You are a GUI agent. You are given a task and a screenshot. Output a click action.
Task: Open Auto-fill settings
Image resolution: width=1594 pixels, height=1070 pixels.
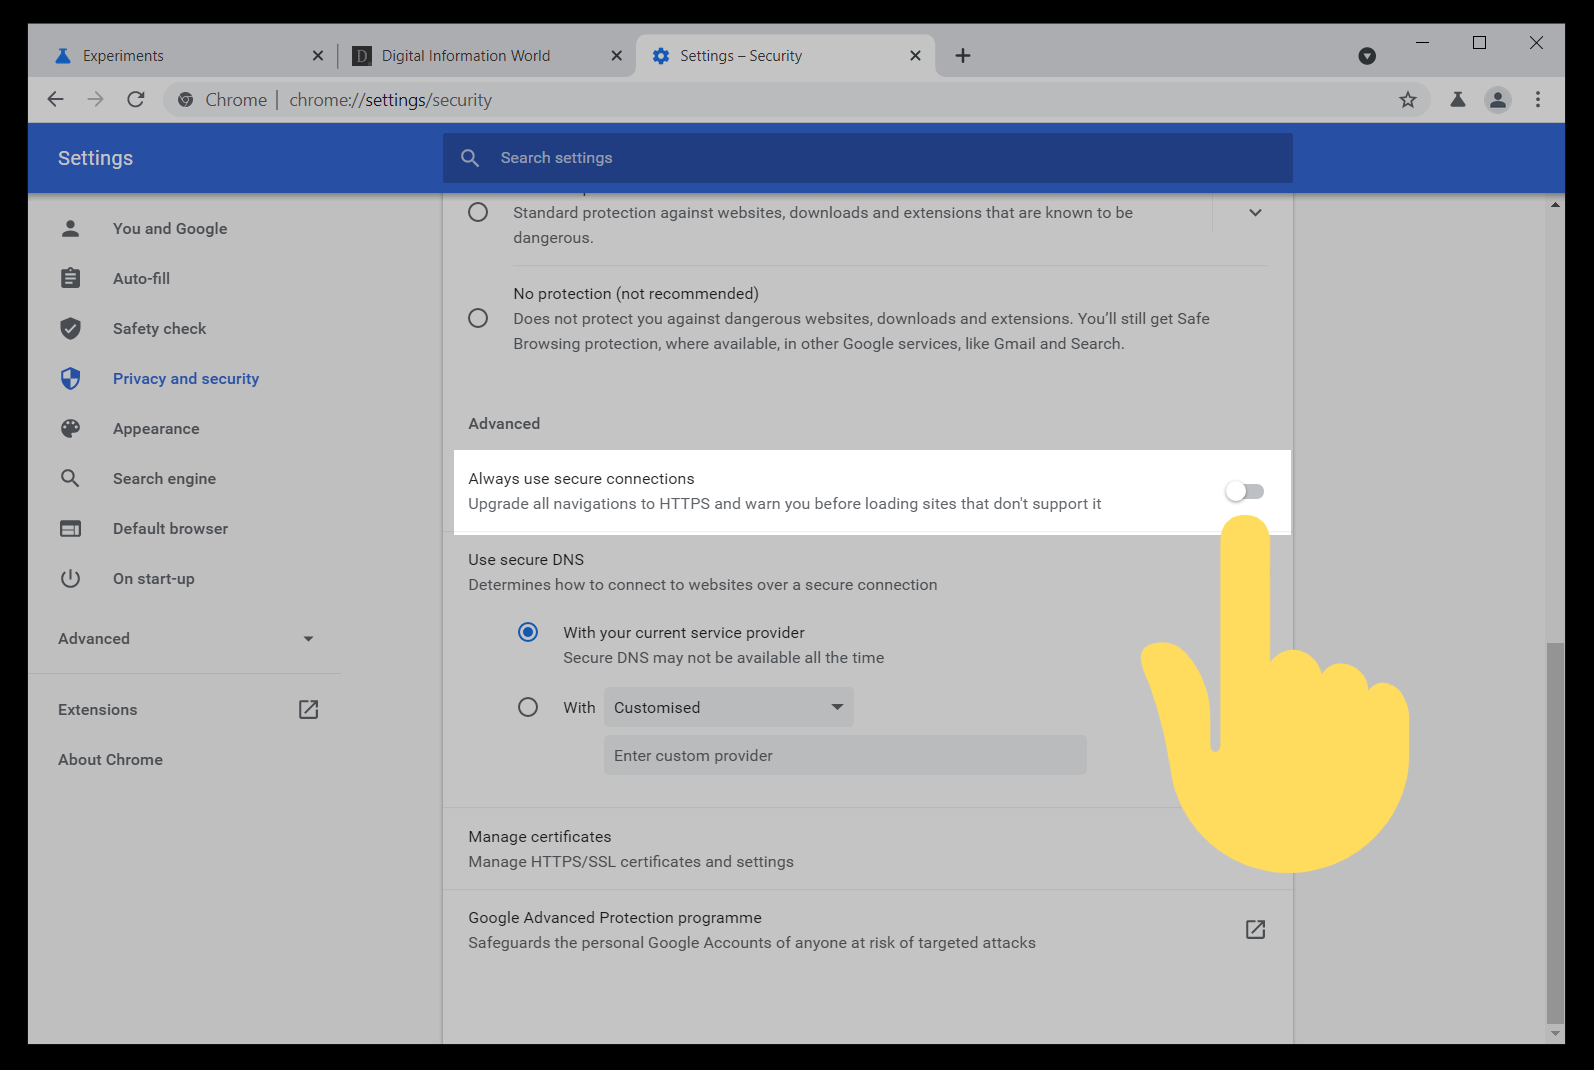pyautogui.click(x=141, y=278)
